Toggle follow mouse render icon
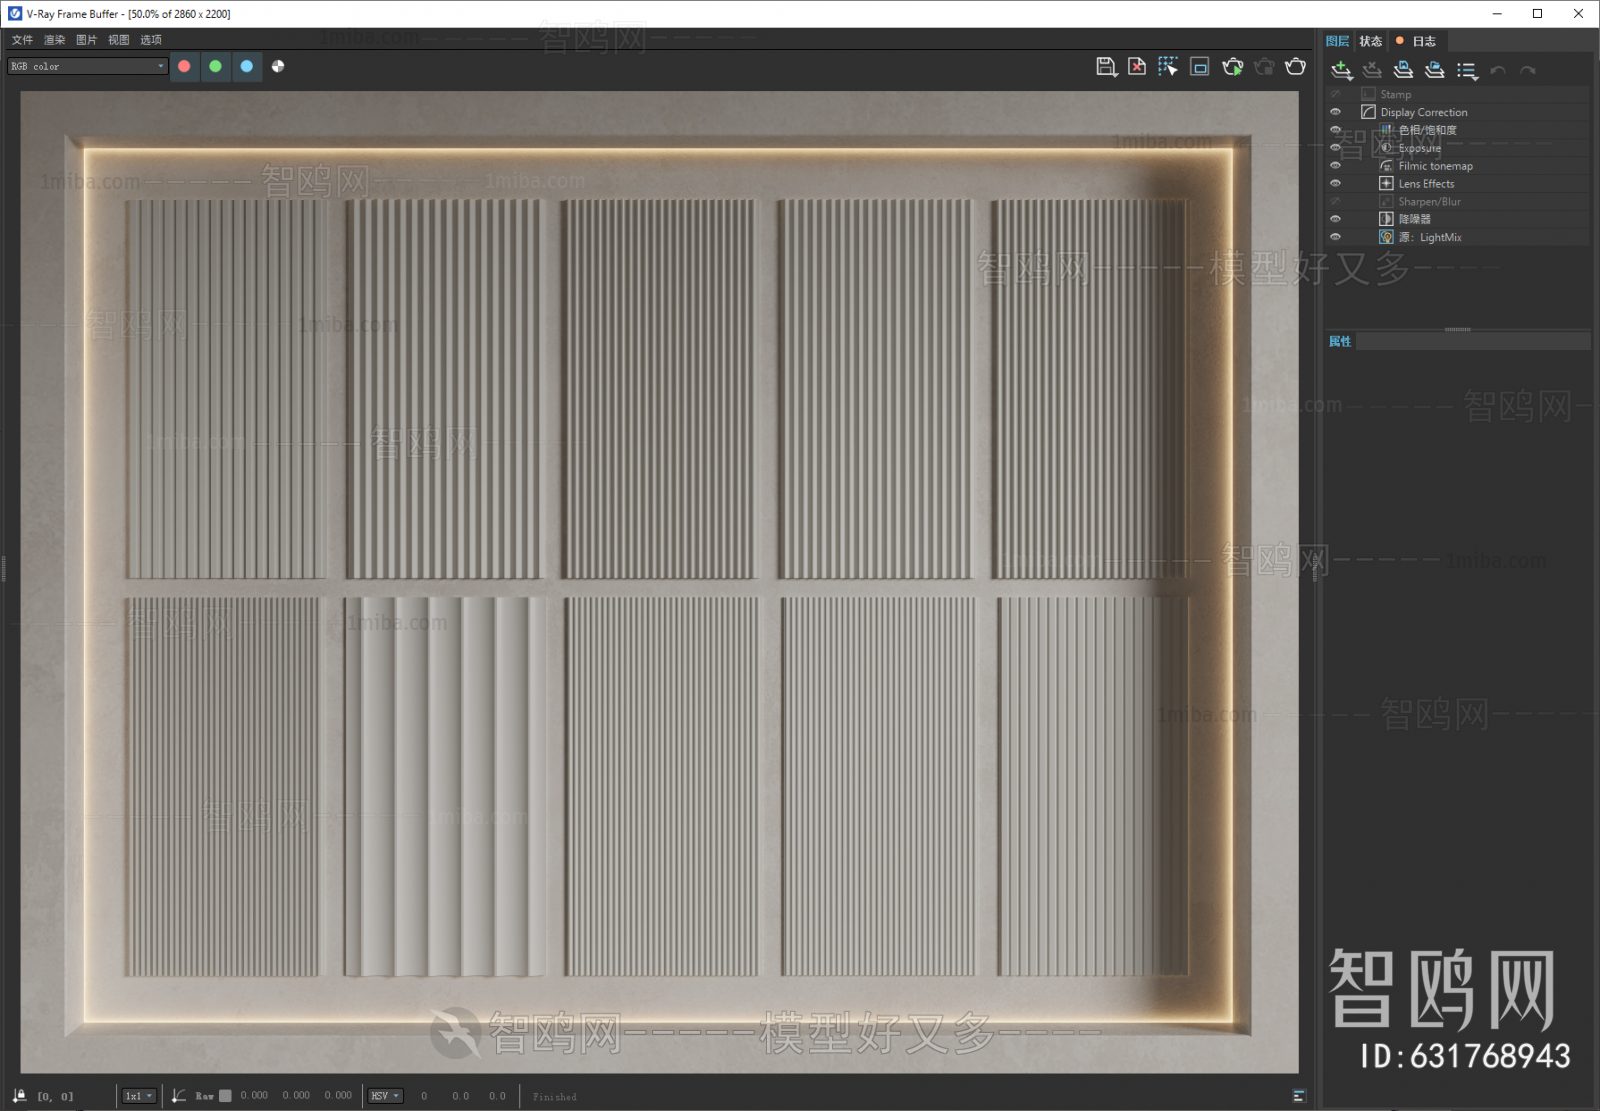The width and height of the screenshot is (1600, 1111). [x=1168, y=67]
